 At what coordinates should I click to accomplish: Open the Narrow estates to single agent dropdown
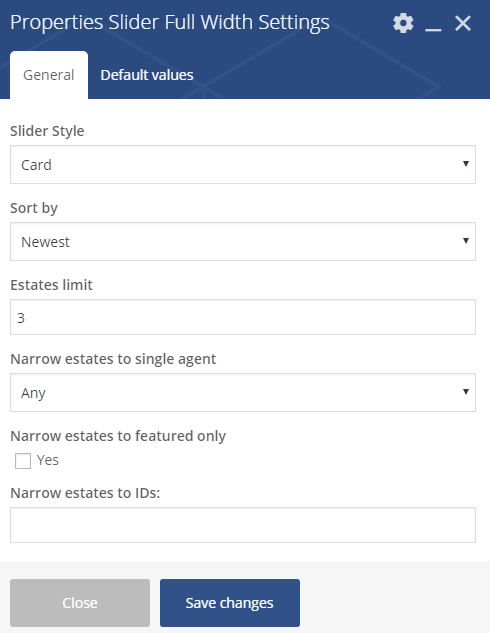point(243,392)
